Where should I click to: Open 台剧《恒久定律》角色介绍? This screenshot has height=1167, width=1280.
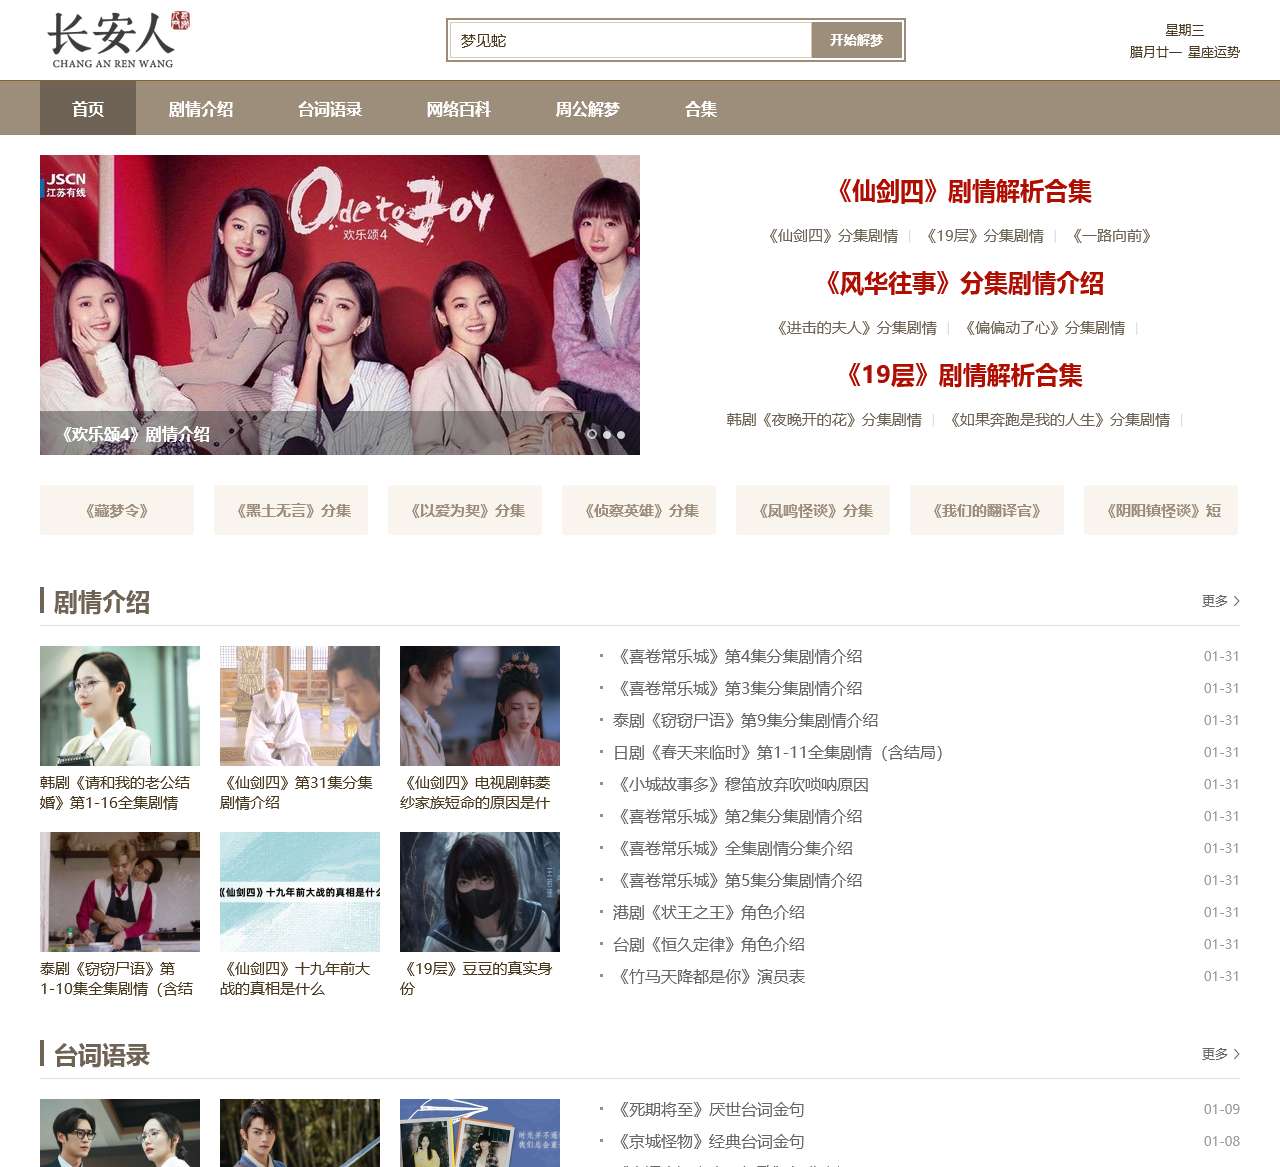(709, 944)
